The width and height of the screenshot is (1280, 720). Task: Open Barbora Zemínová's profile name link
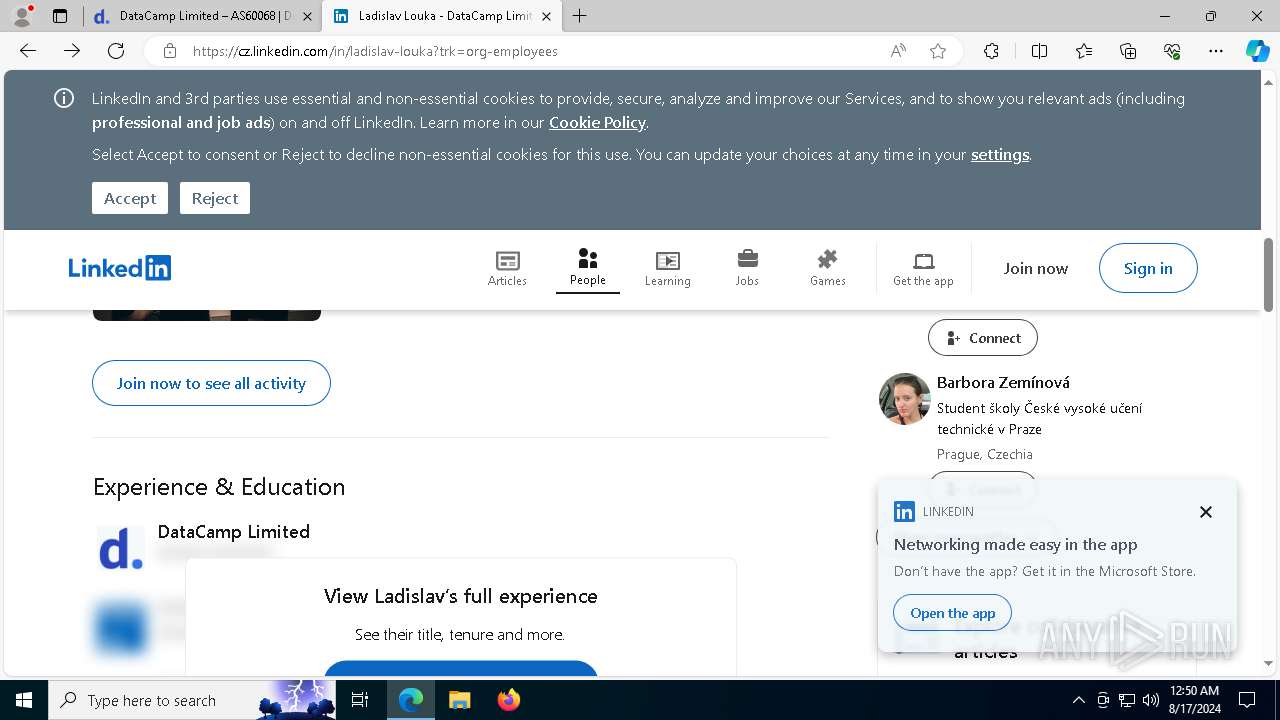coord(1003,382)
